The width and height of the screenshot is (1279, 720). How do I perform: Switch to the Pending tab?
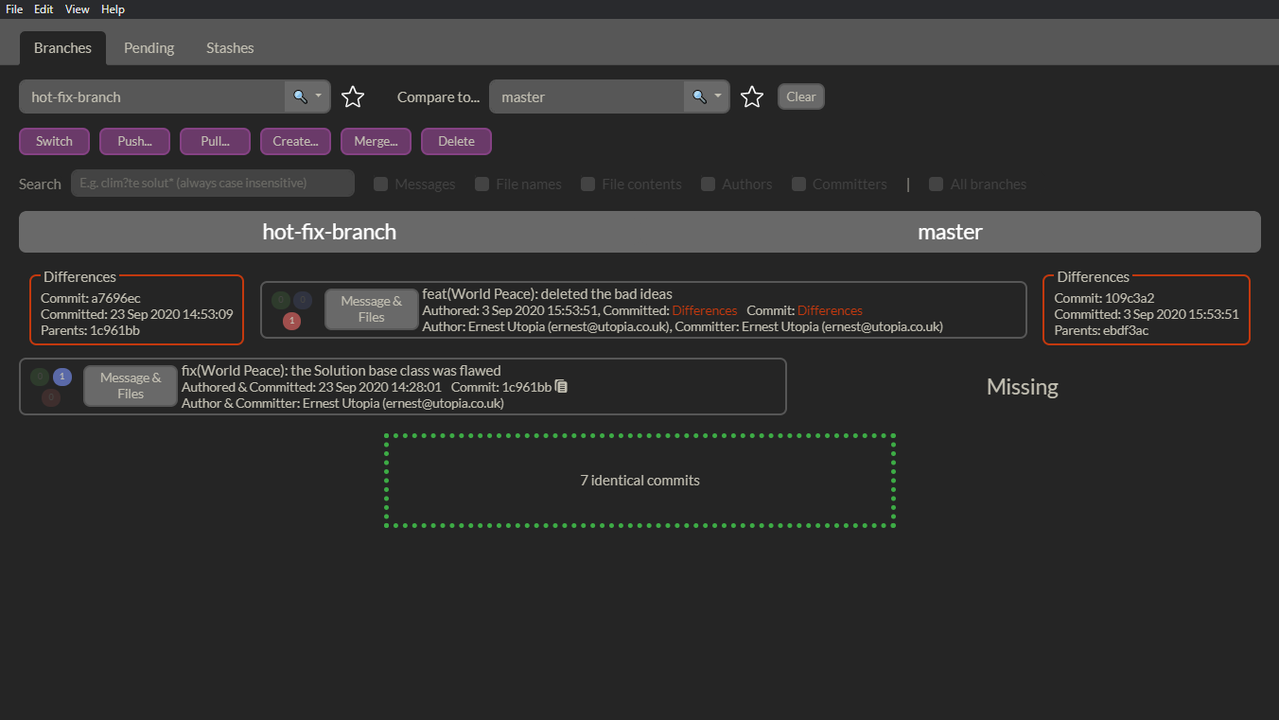point(149,48)
